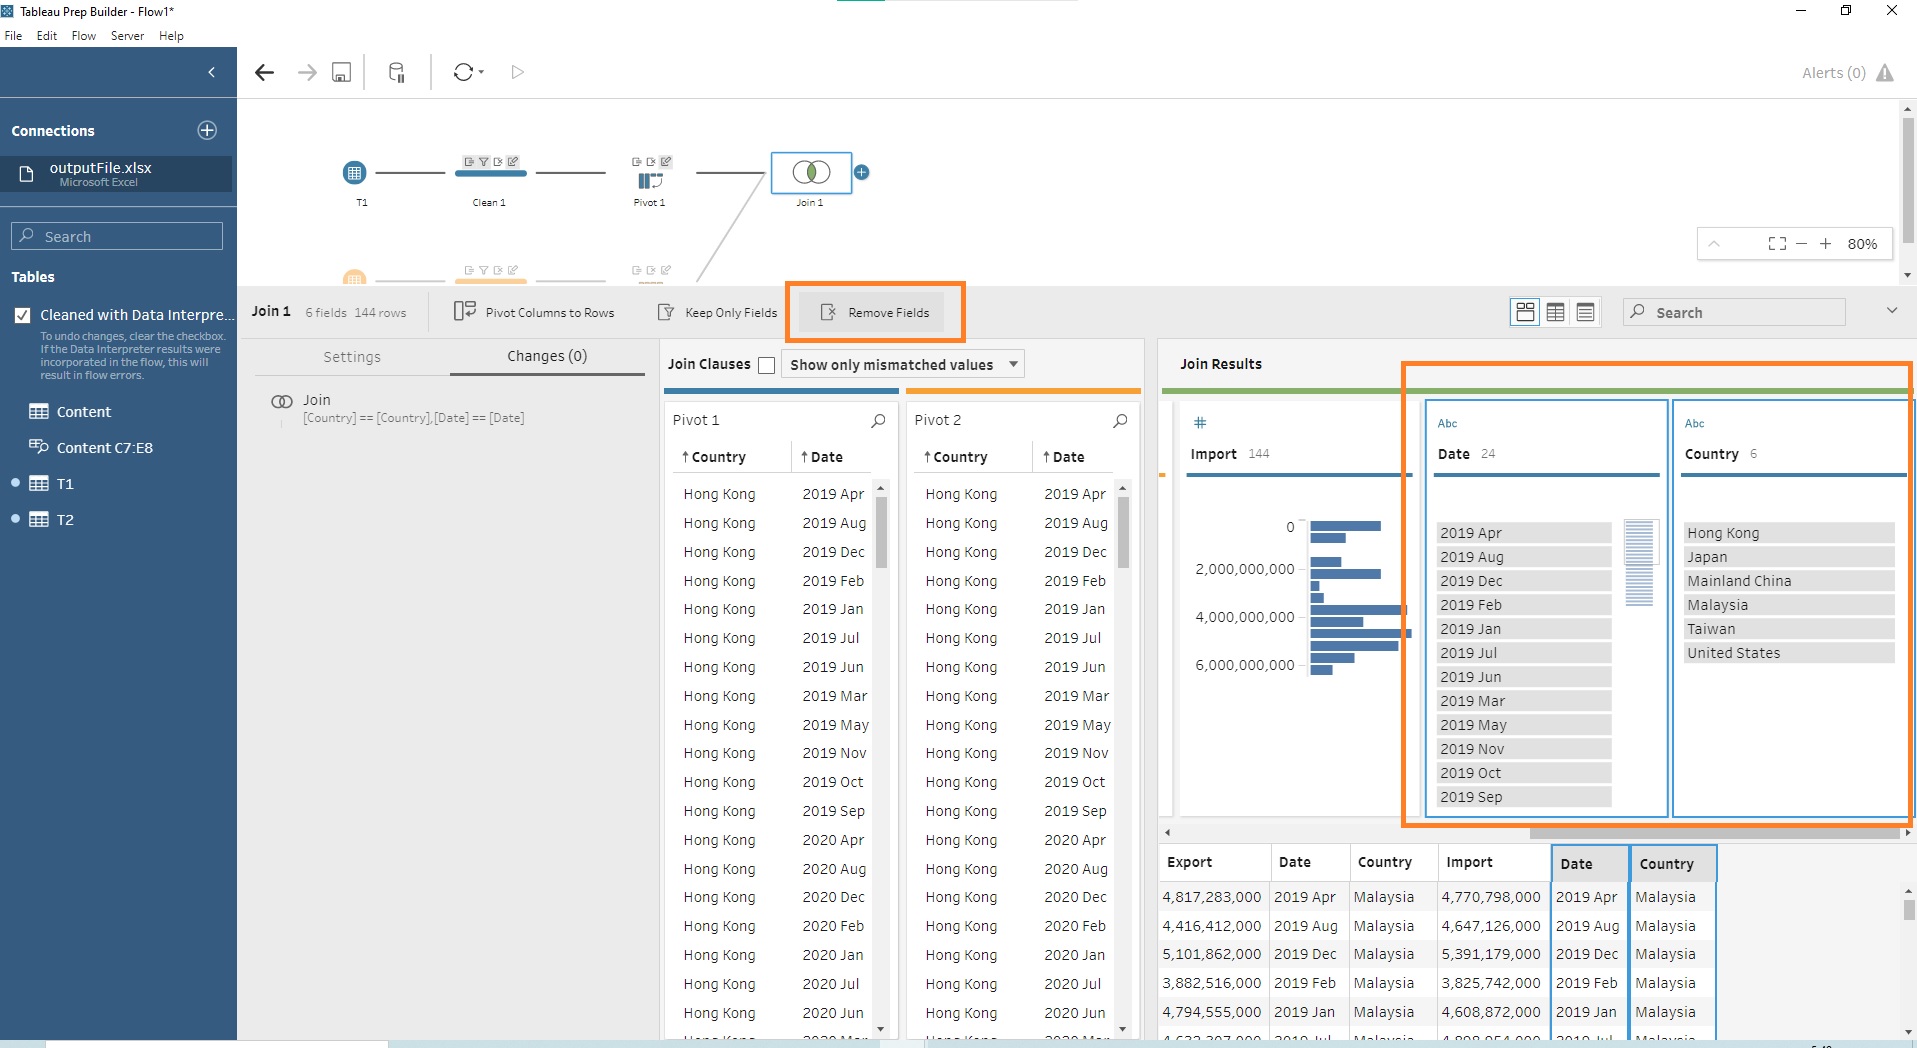The image size is (1917, 1048).
Task: Toggle Show only mismatched values checkbox
Action: click(767, 365)
